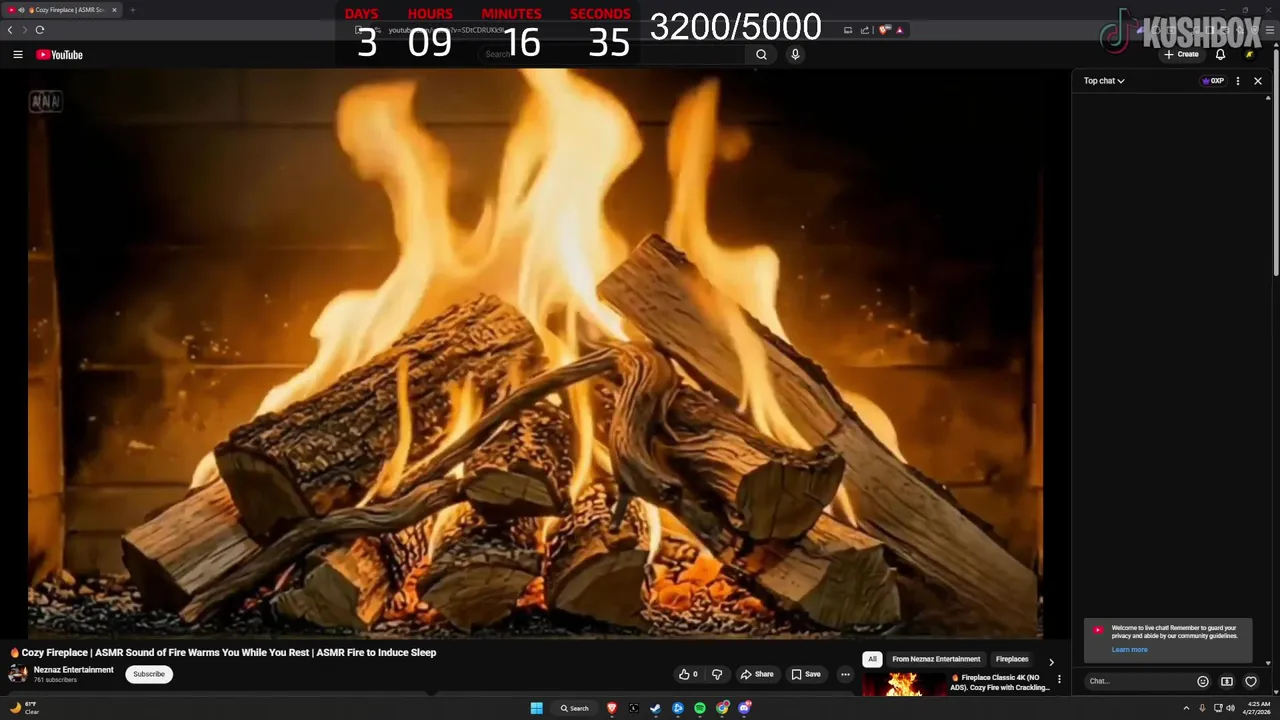This screenshot has width=1280, height=720.
Task: Select the Fireplaces filter chip
Action: (x=1012, y=659)
